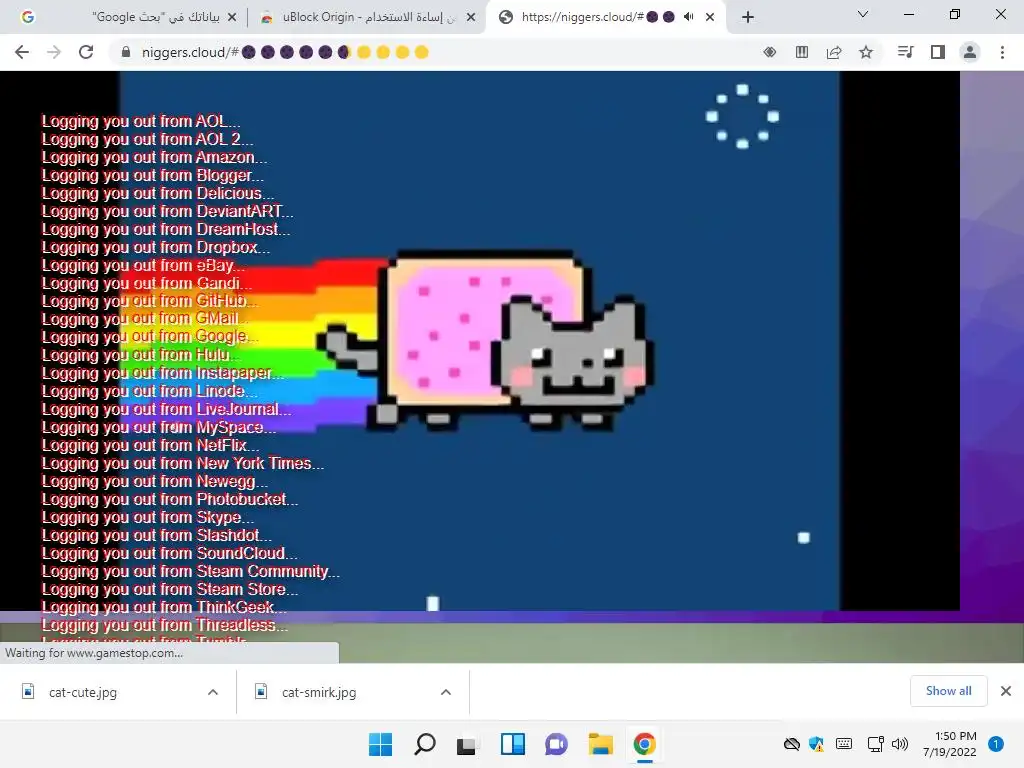Open the volume control in the tray

(x=900, y=744)
